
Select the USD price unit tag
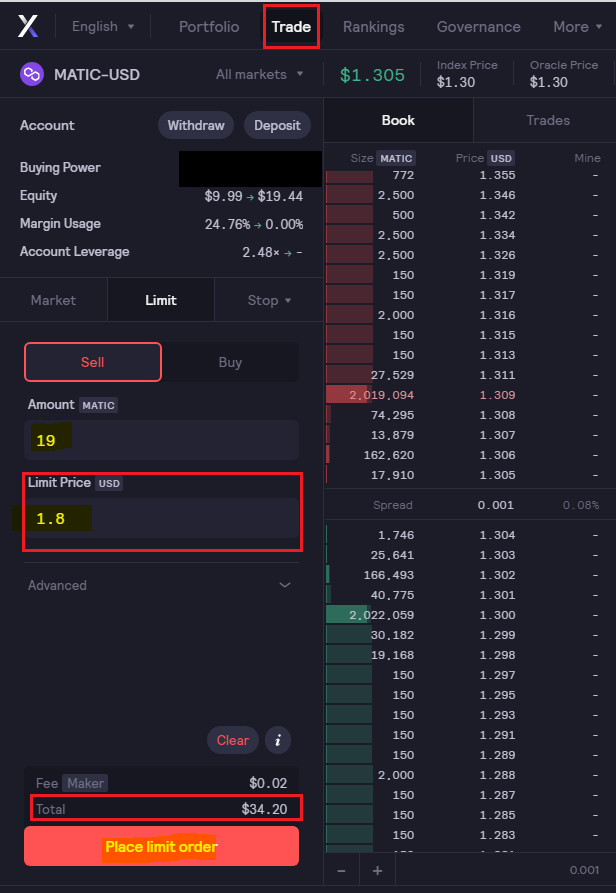(501, 158)
